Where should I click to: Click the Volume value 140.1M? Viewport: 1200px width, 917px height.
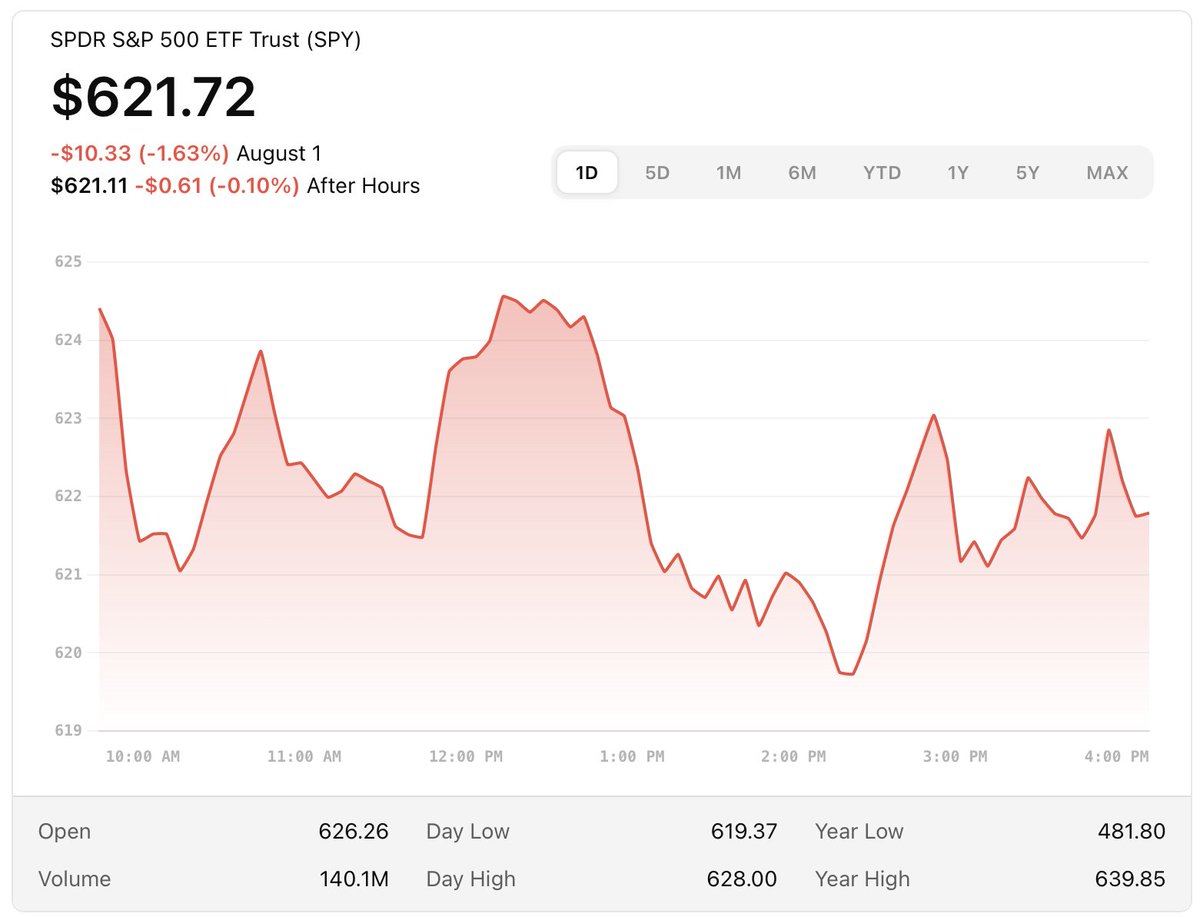355,880
